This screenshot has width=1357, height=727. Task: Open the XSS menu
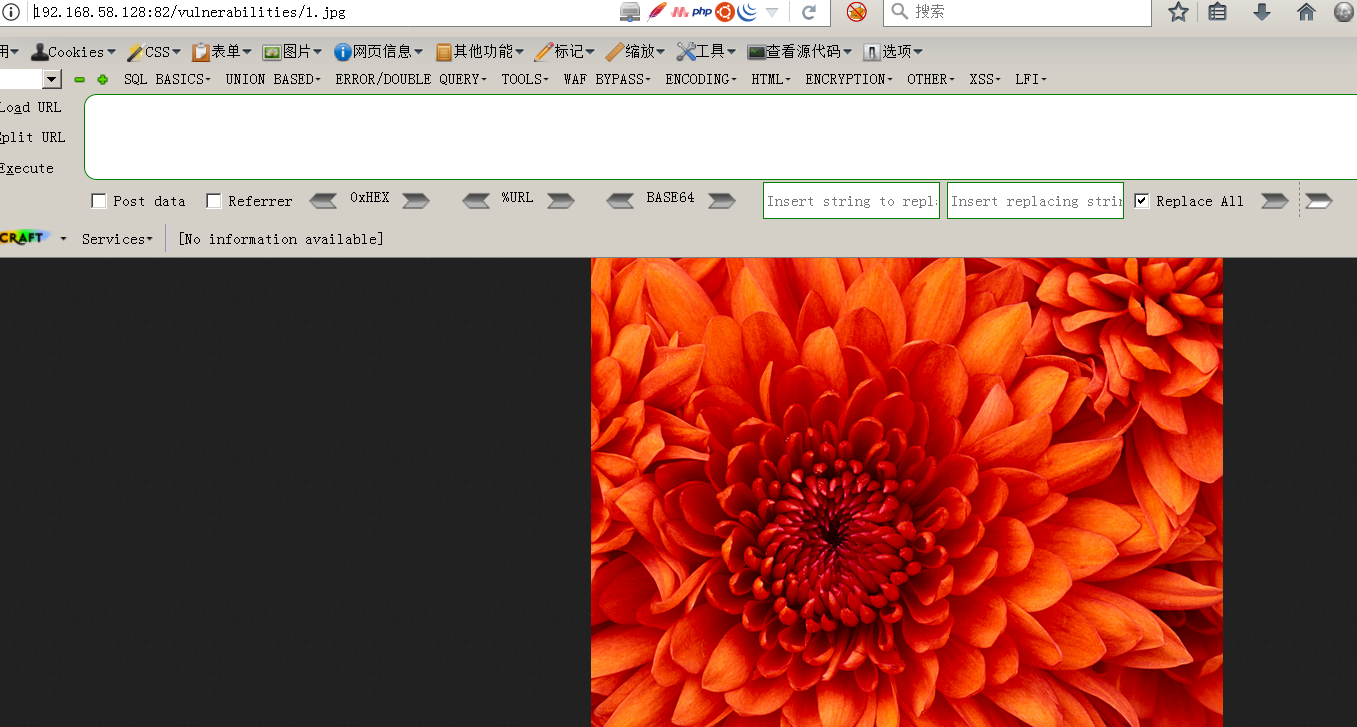coord(985,79)
